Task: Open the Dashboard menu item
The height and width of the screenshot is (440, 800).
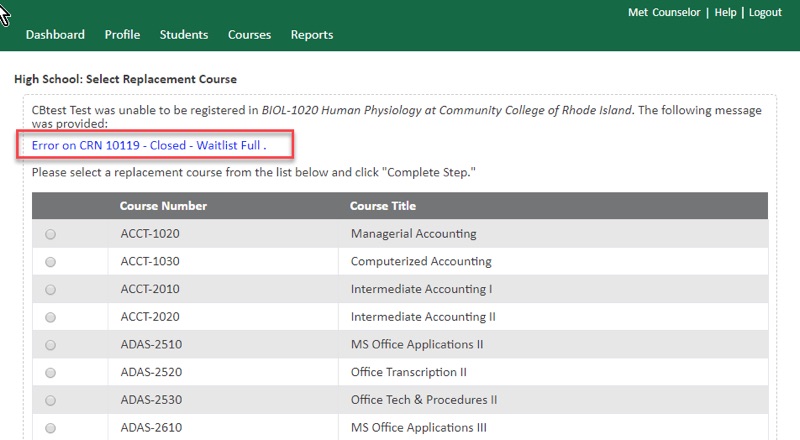Action: pyautogui.click(x=55, y=35)
